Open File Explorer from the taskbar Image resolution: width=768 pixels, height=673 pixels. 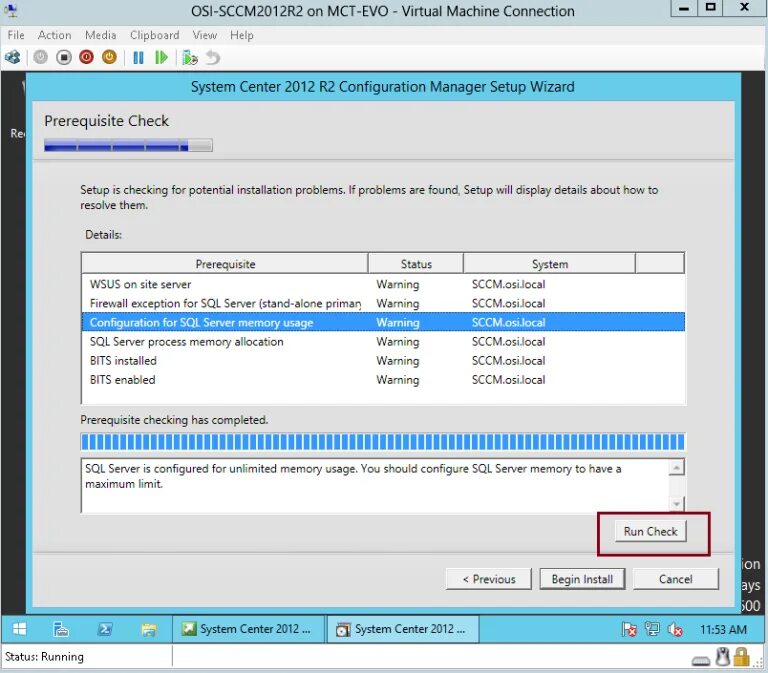tap(149, 629)
